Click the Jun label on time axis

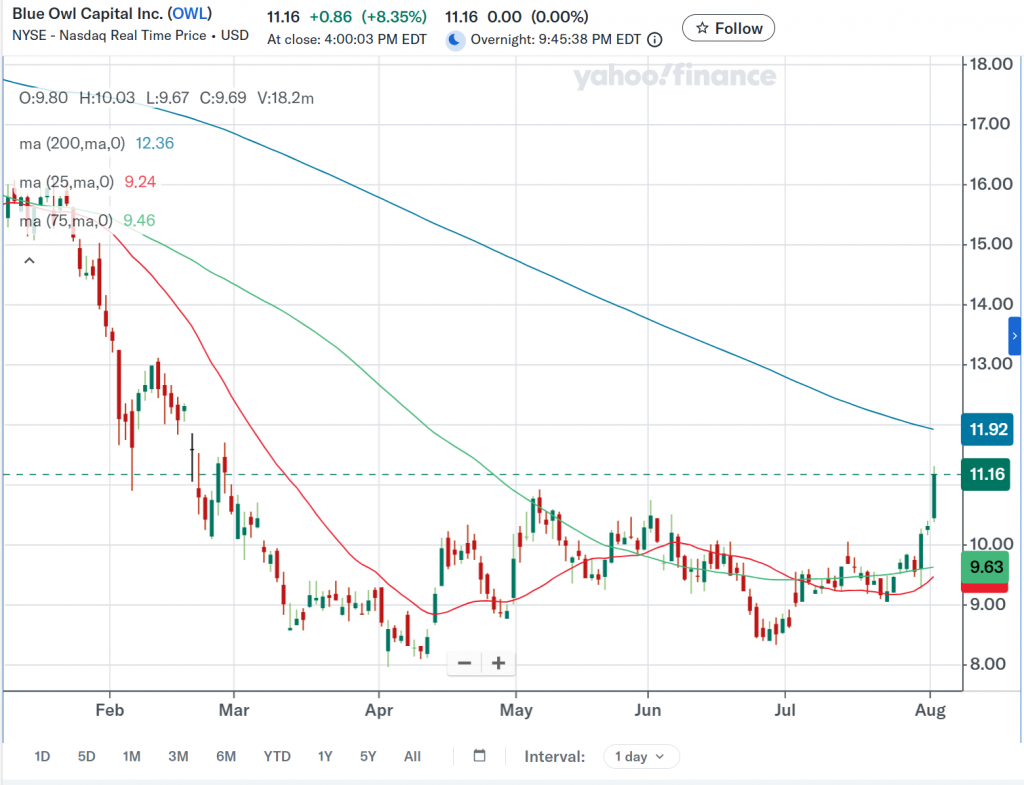[647, 710]
